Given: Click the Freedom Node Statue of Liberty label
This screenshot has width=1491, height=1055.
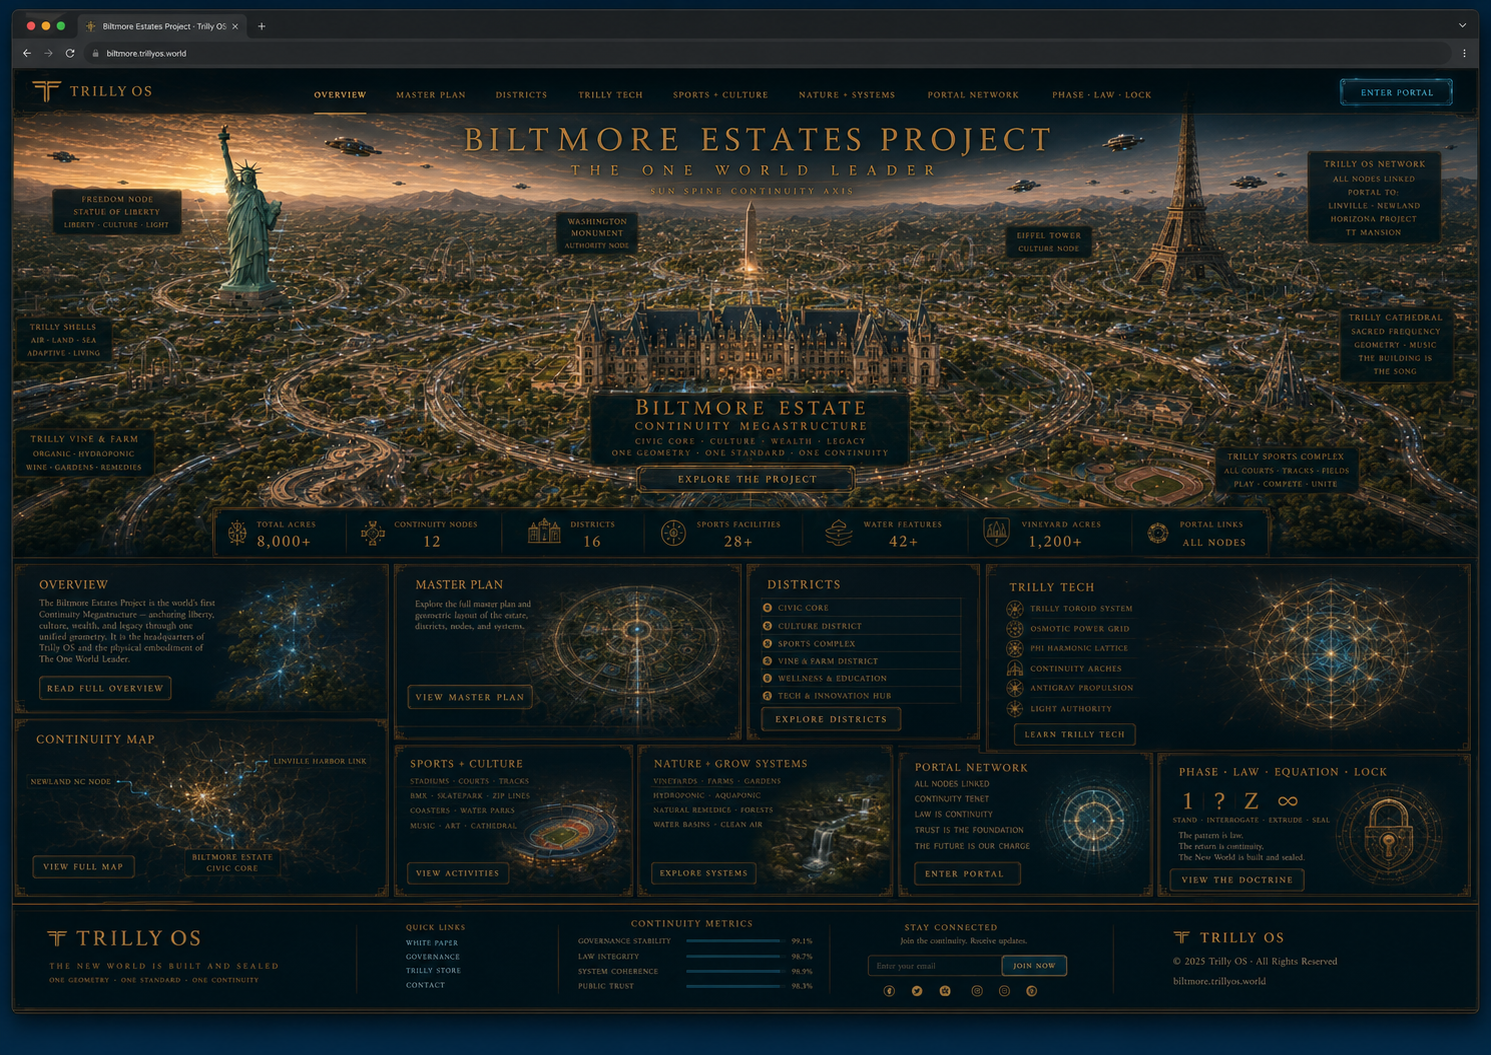Looking at the screenshot, I should (117, 212).
